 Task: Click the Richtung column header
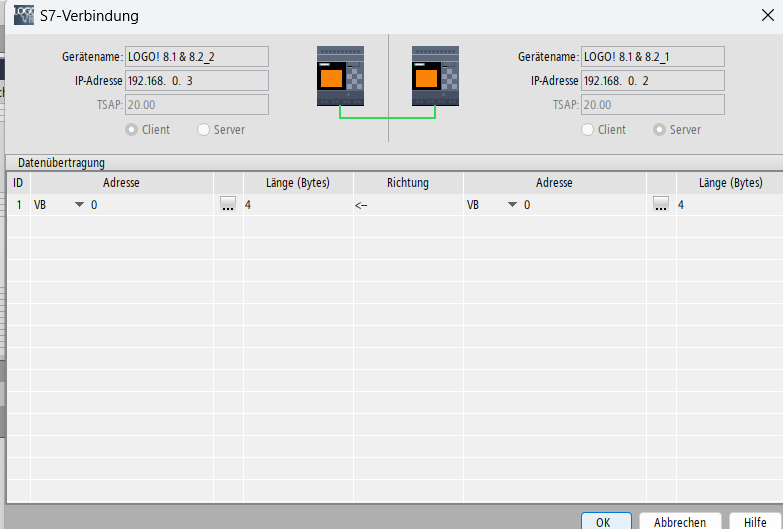click(408, 183)
